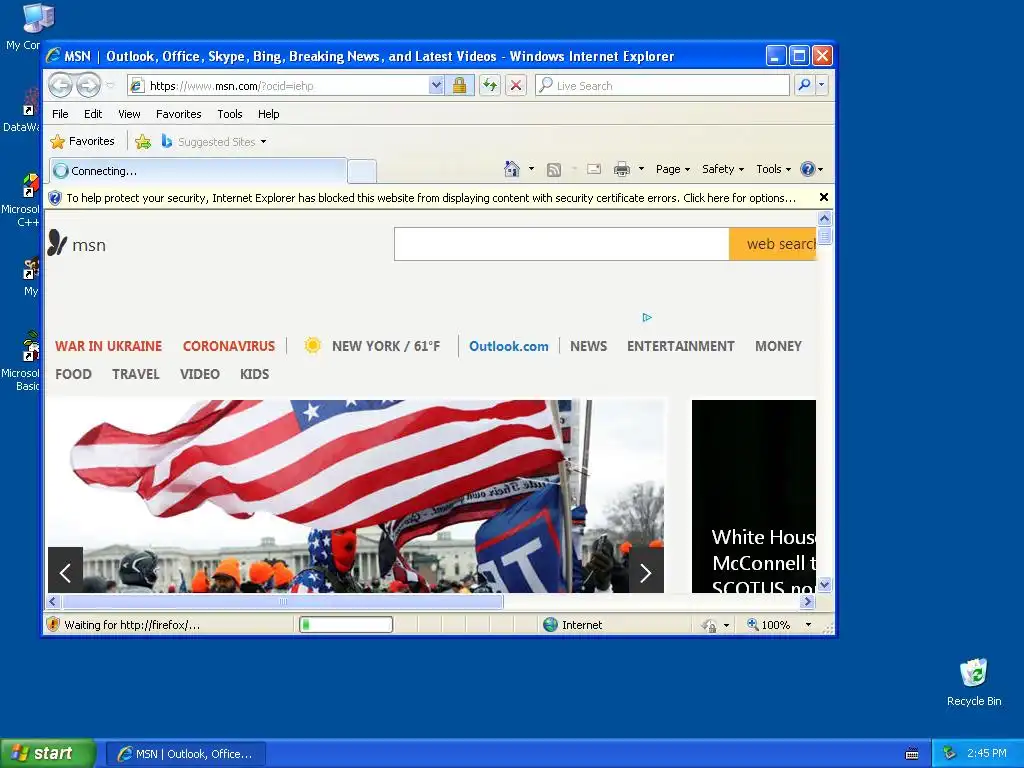The height and width of the screenshot is (768, 1024).
Task: Click the status bar loading progress bar
Action: tap(346, 625)
